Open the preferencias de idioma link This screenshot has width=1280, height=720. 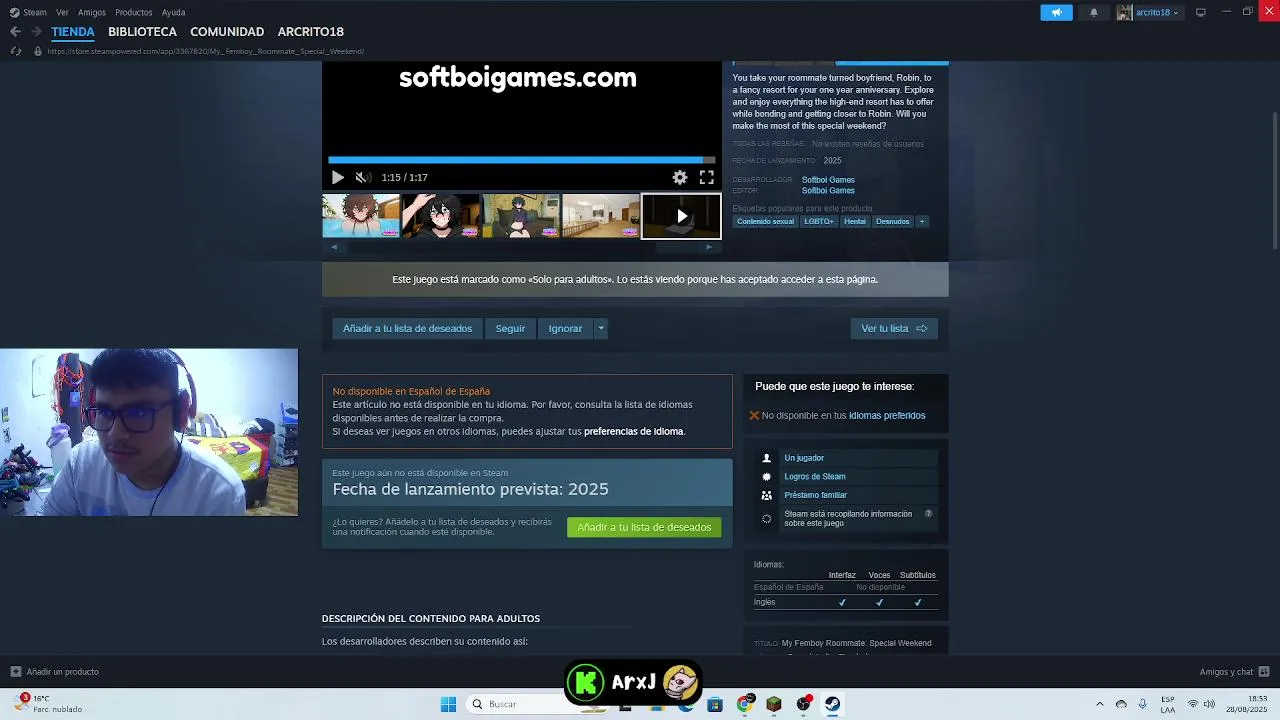click(x=634, y=432)
